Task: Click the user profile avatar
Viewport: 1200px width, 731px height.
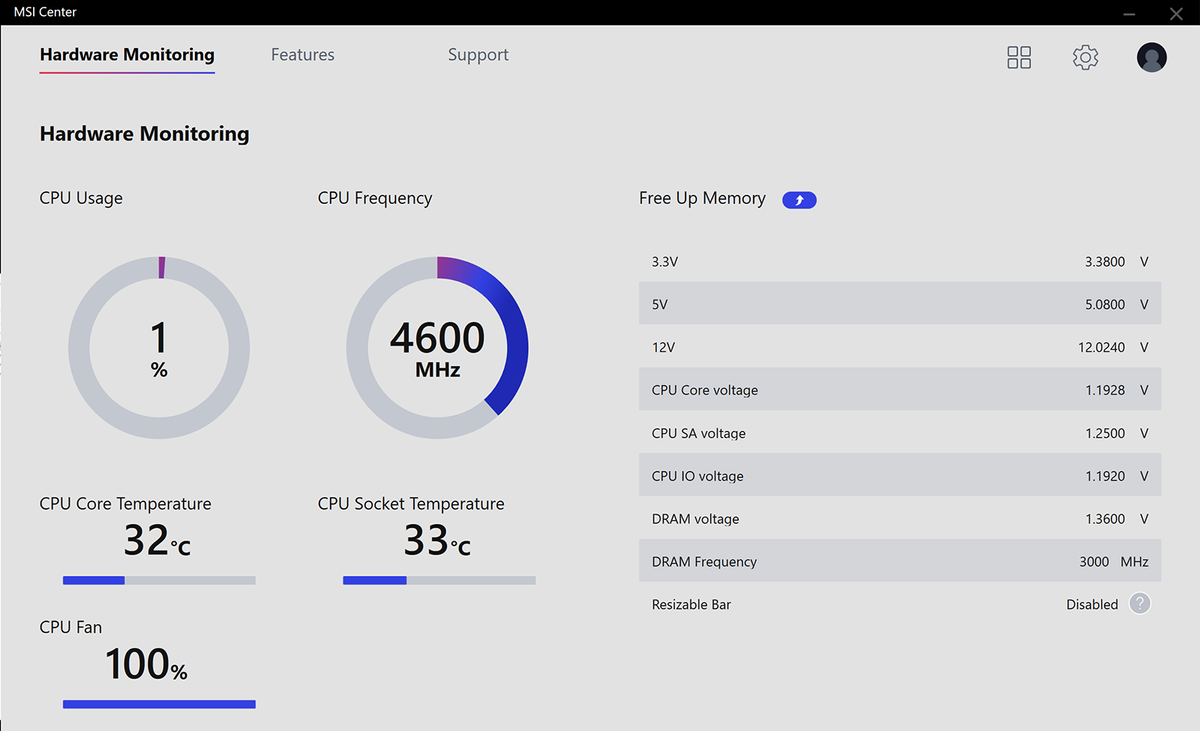Action: click(1152, 57)
